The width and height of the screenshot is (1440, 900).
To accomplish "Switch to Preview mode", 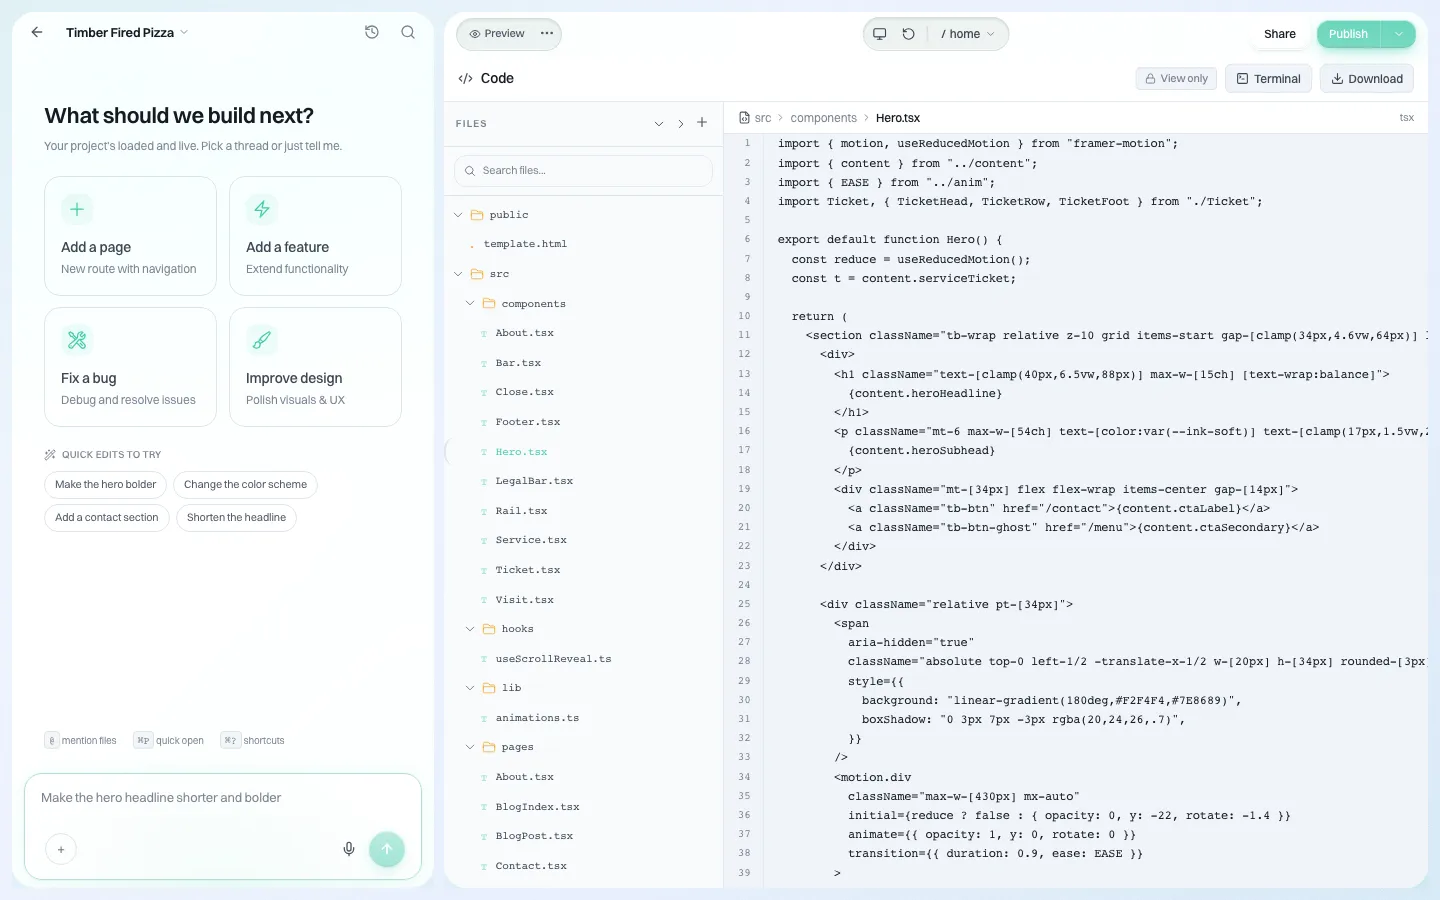I will click(497, 33).
